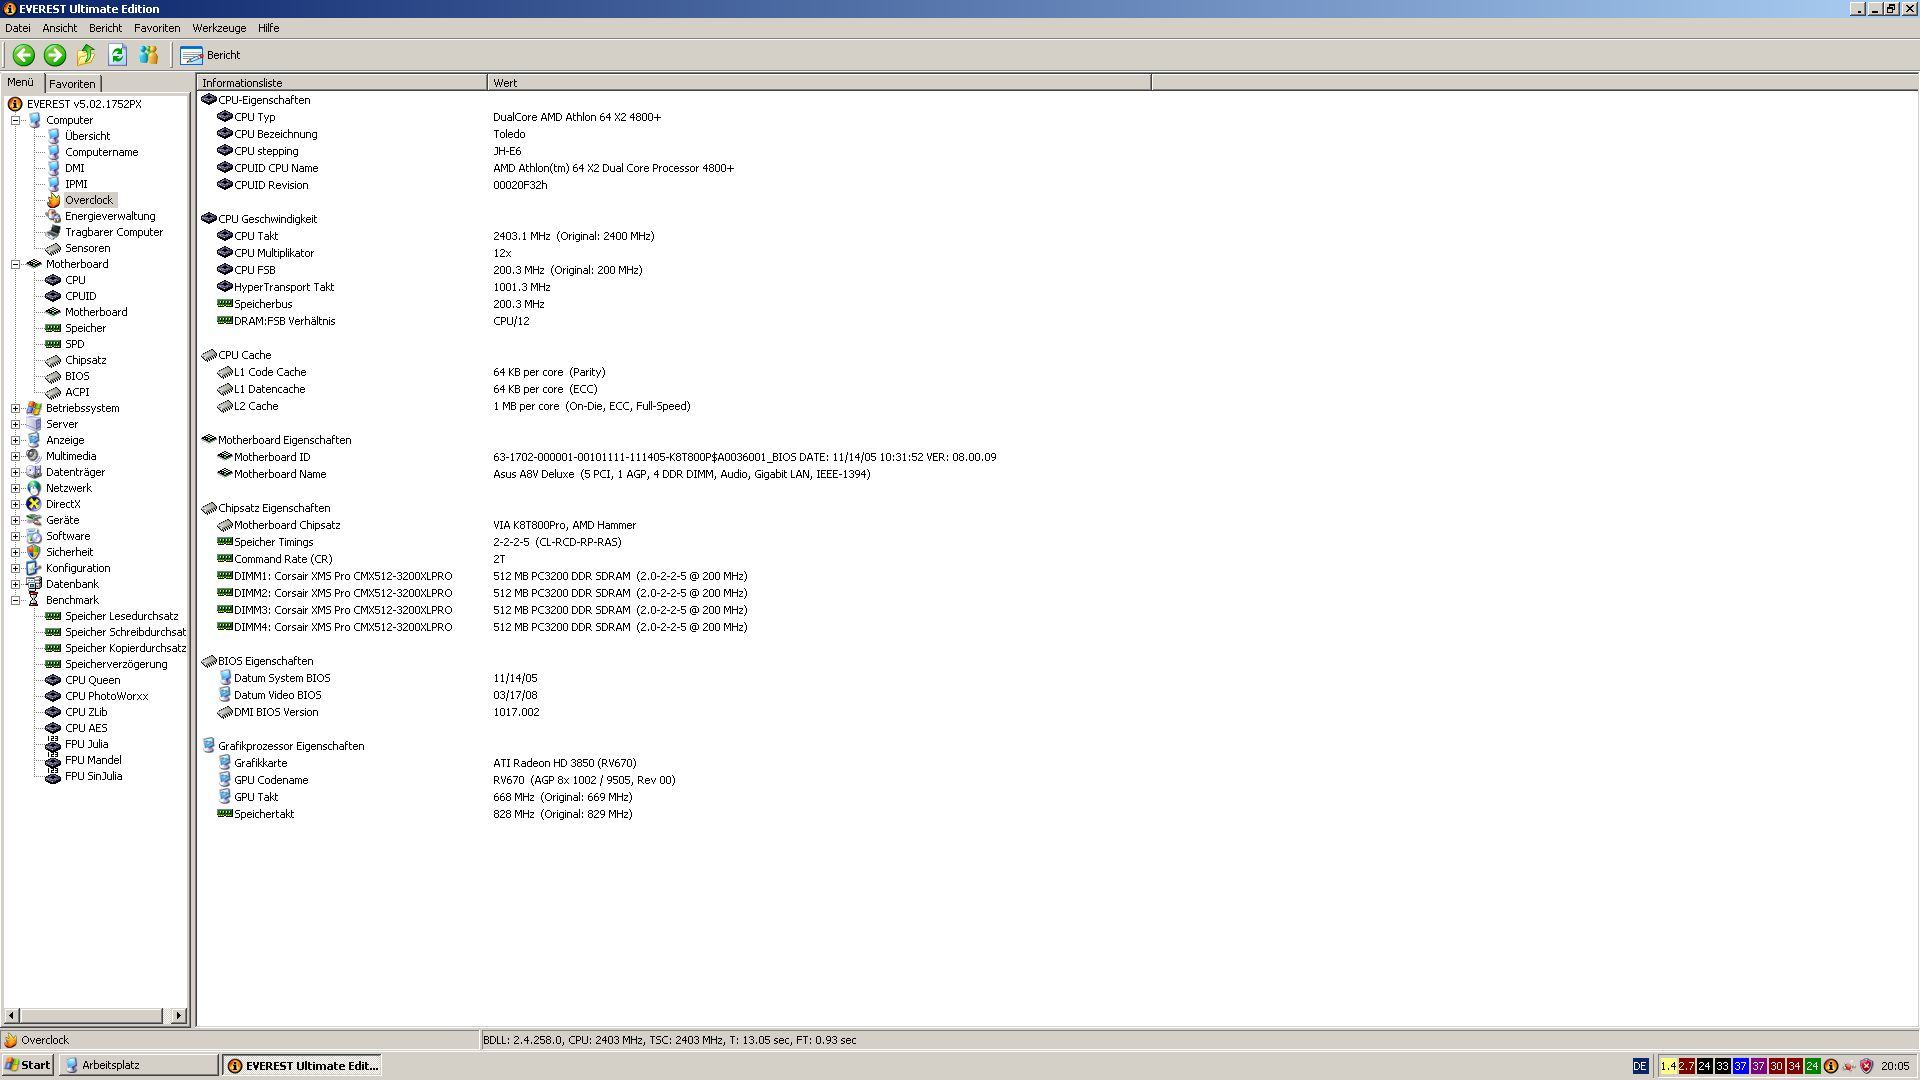Viewport: 1920px width, 1080px height.
Task: Select Speicher Lesedurchsatz benchmark
Action: click(x=121, y=616)
